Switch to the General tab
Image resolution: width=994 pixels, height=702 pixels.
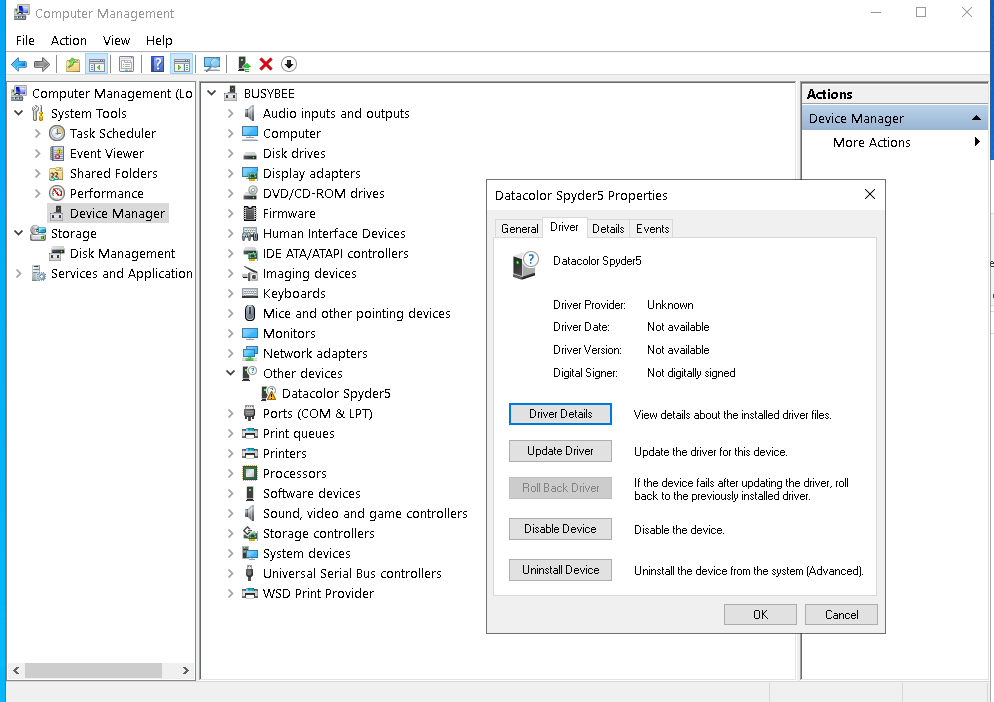point(519,229)
